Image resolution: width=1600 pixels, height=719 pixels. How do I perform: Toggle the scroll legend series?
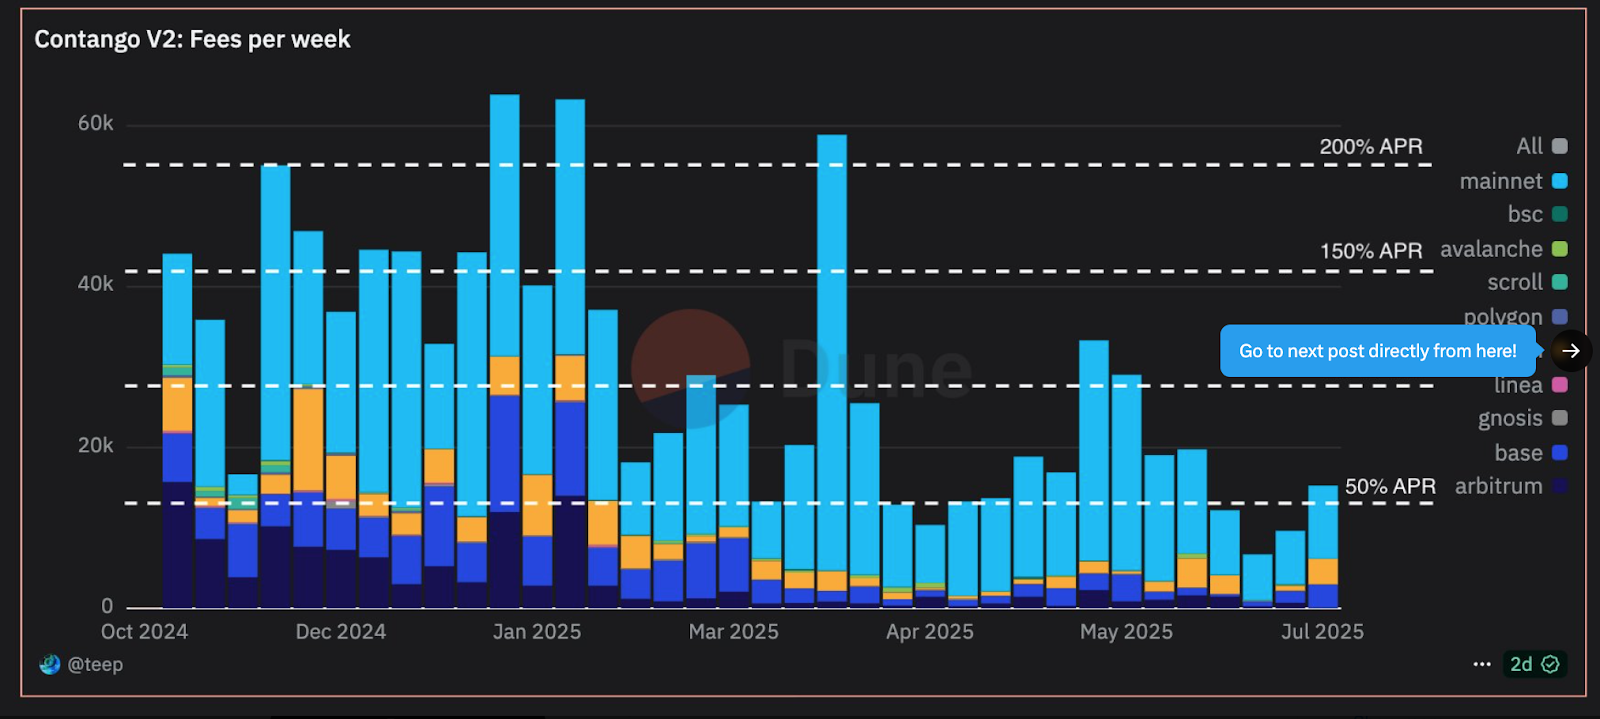pyautogui.click(x=1527, y=282)
